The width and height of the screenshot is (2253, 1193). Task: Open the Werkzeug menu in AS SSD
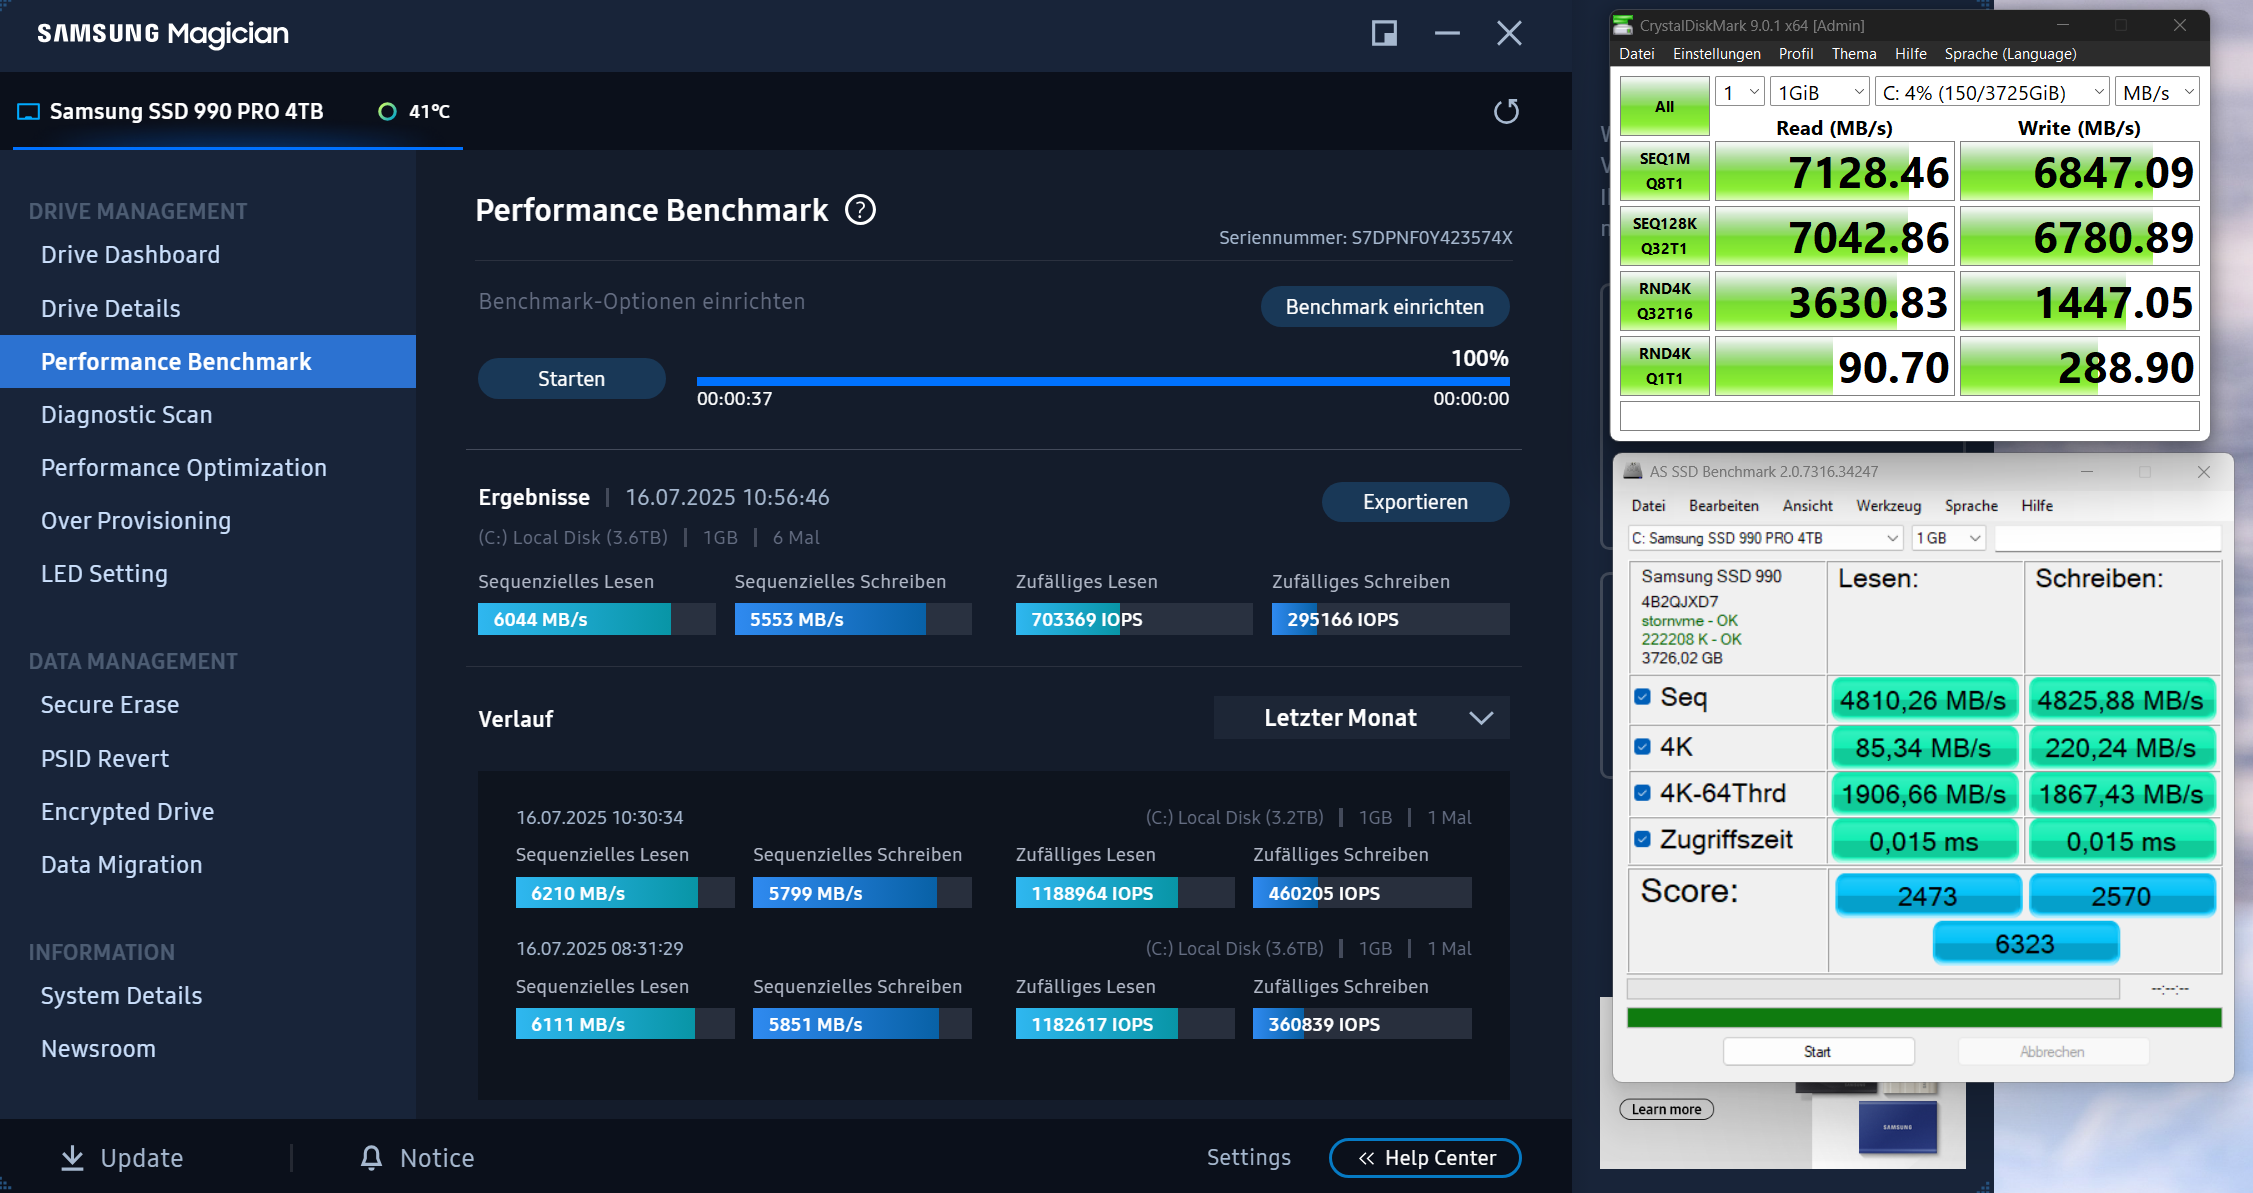(x=1888, y=506)
